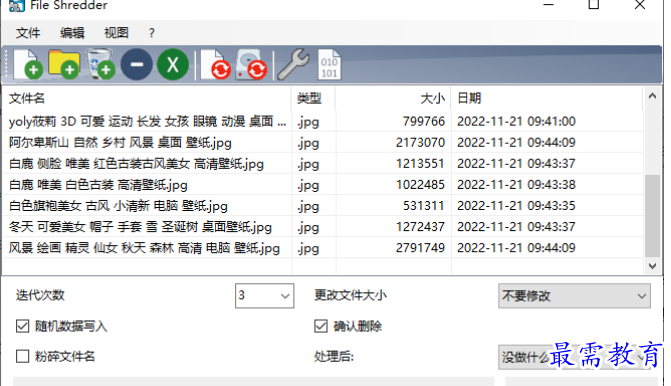
Task: Click the file list vertical scrollbar thumb
Action: tap(652, 215)
